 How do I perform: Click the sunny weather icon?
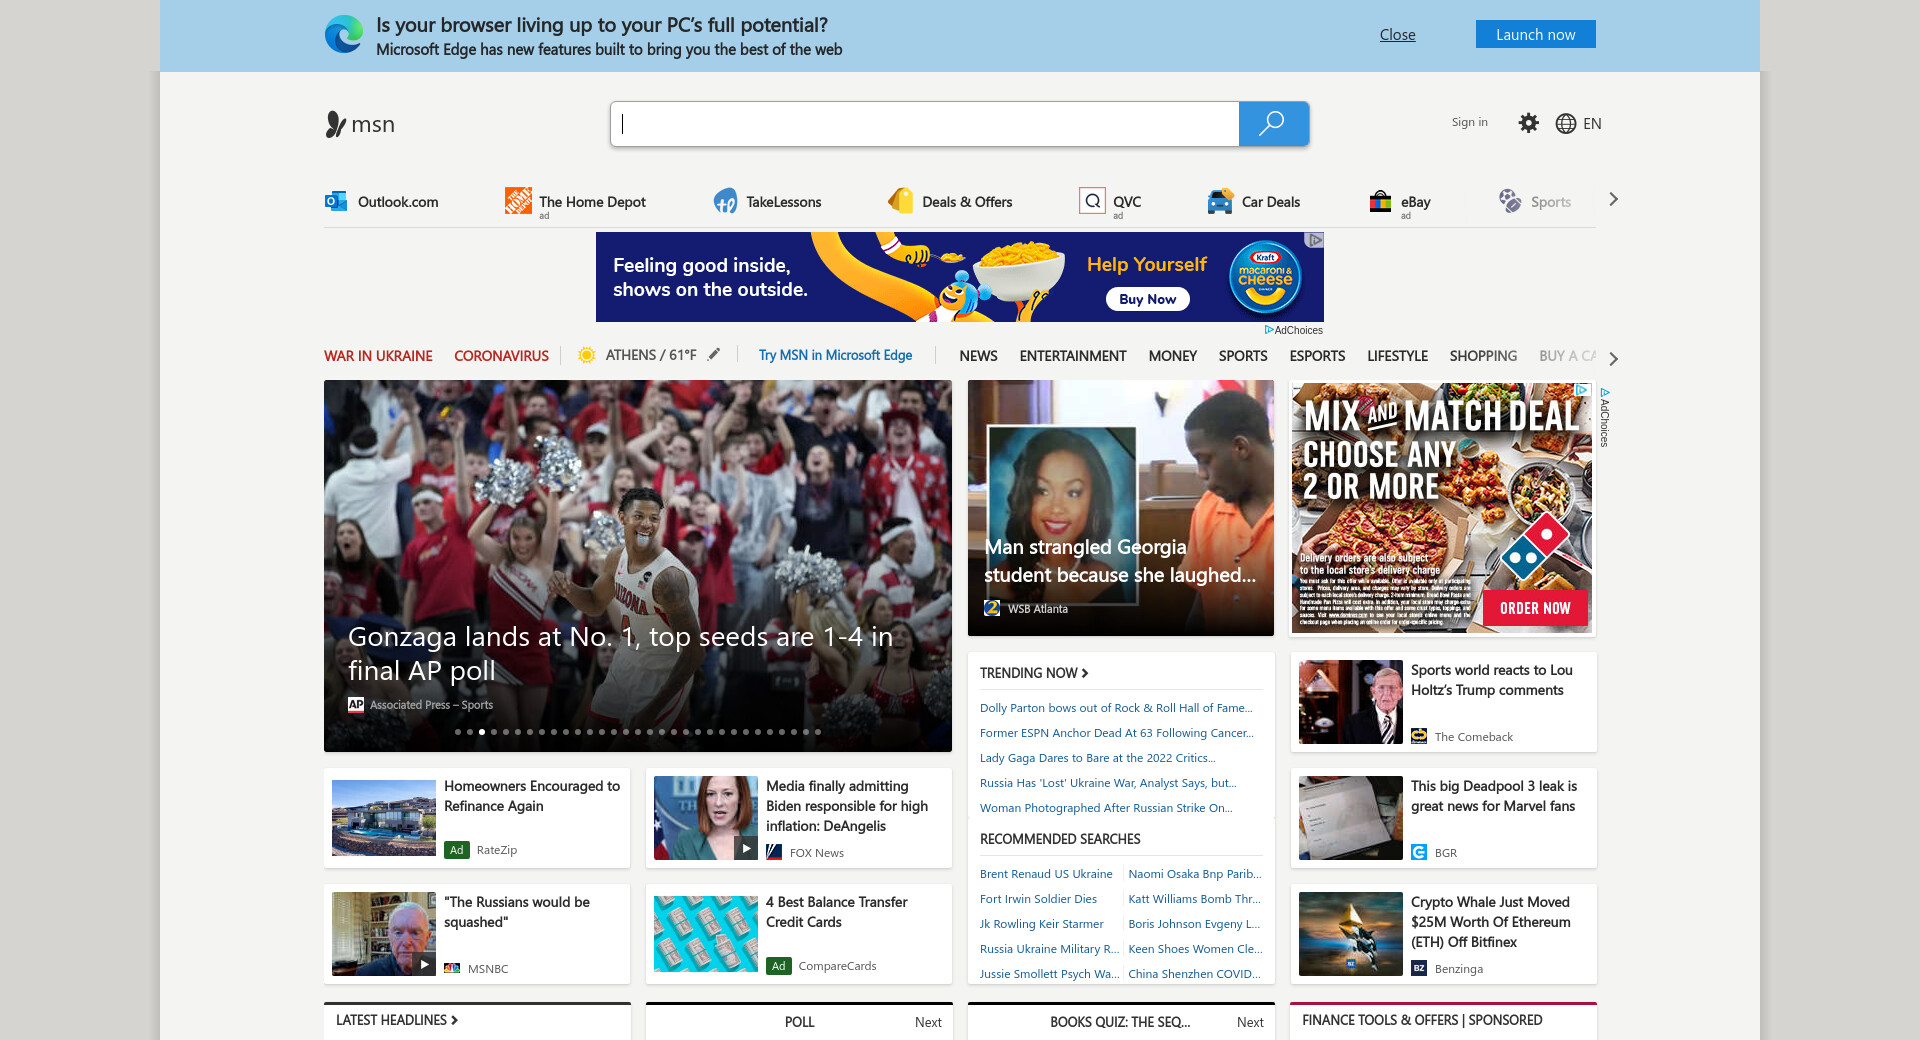click(x=587, y=355)
